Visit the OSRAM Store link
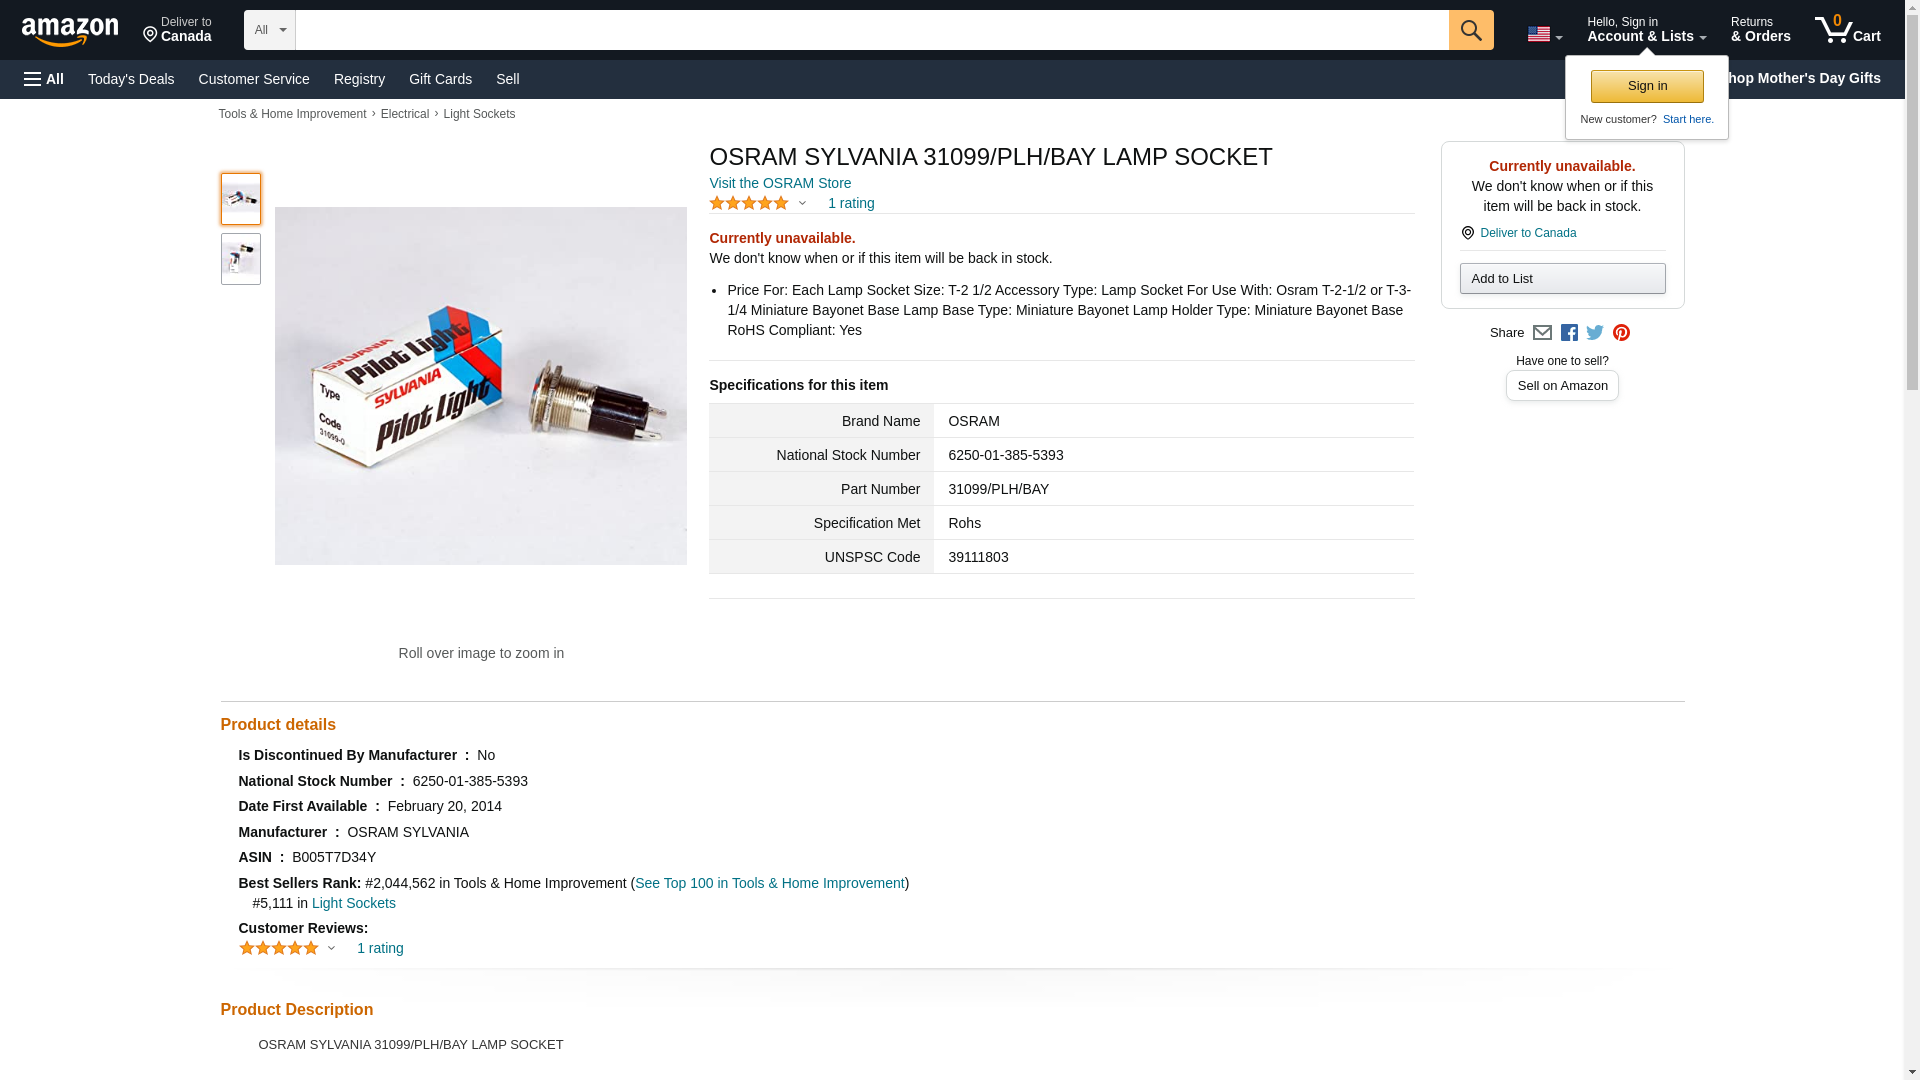 [780, 183]
